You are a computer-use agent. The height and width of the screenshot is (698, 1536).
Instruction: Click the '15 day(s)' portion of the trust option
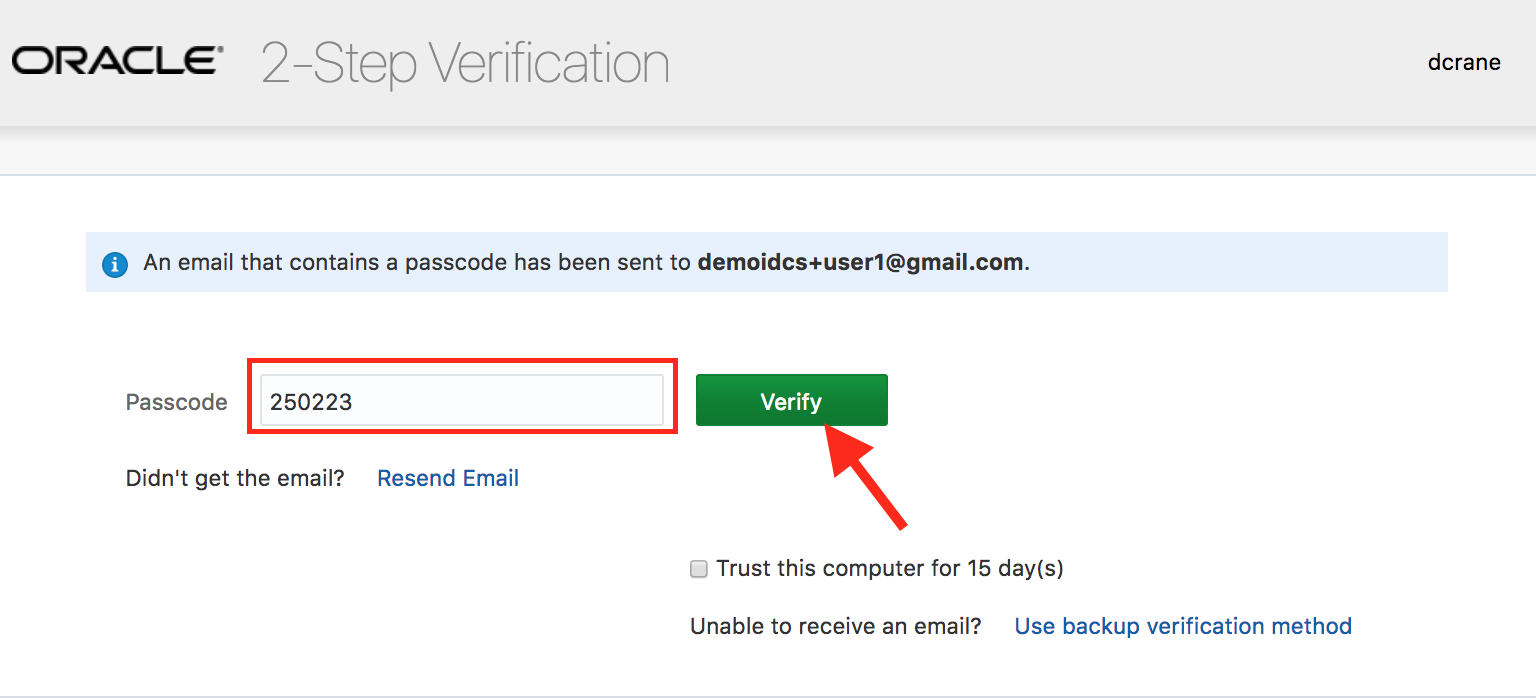click(x=1015, y=569)
